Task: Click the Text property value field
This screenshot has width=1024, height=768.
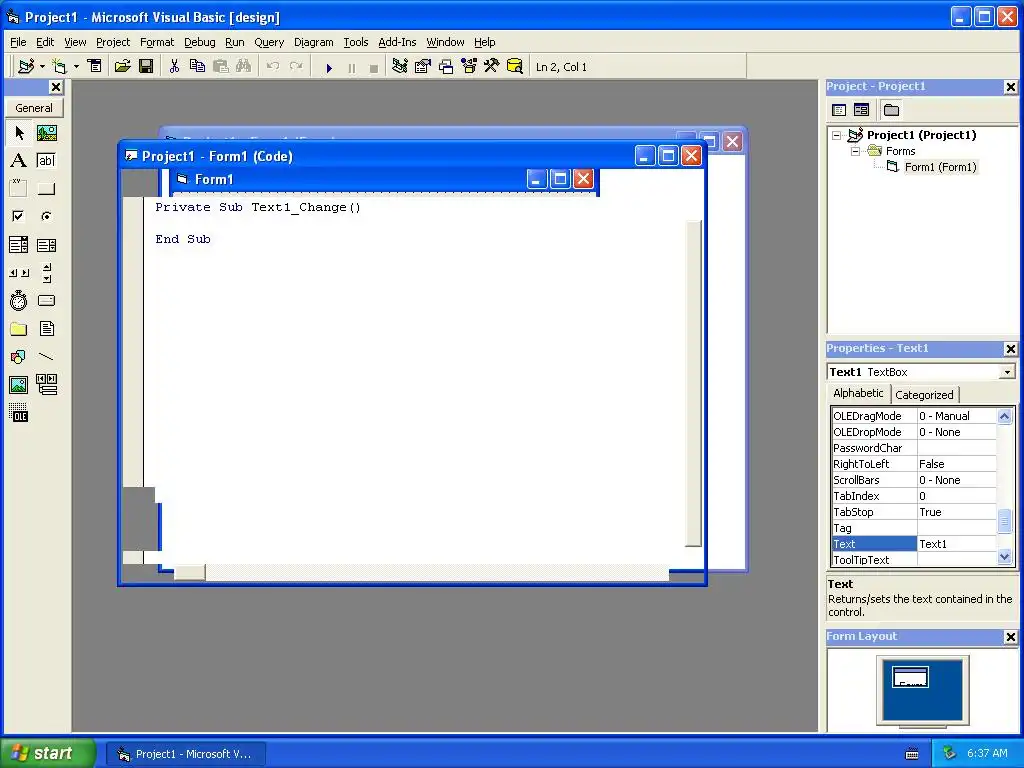Action: pyautogui.click(x=957, y=544)
